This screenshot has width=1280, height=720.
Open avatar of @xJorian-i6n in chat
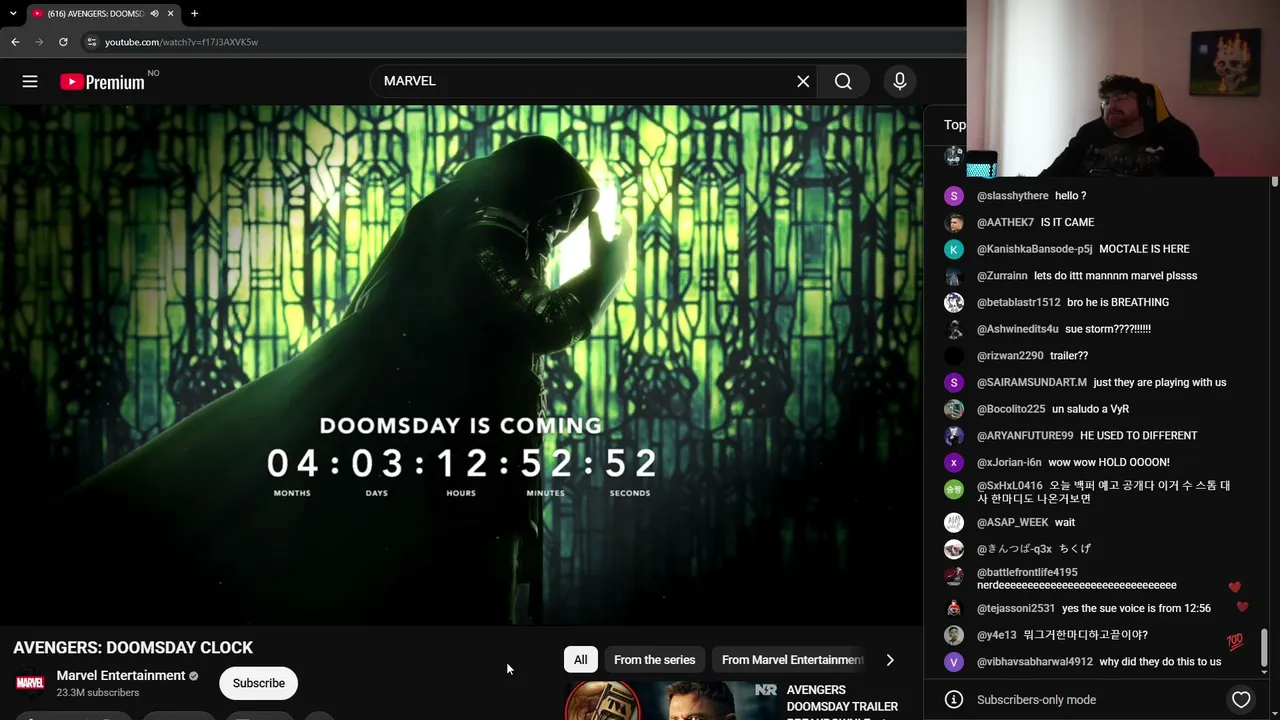click(954, 462)
